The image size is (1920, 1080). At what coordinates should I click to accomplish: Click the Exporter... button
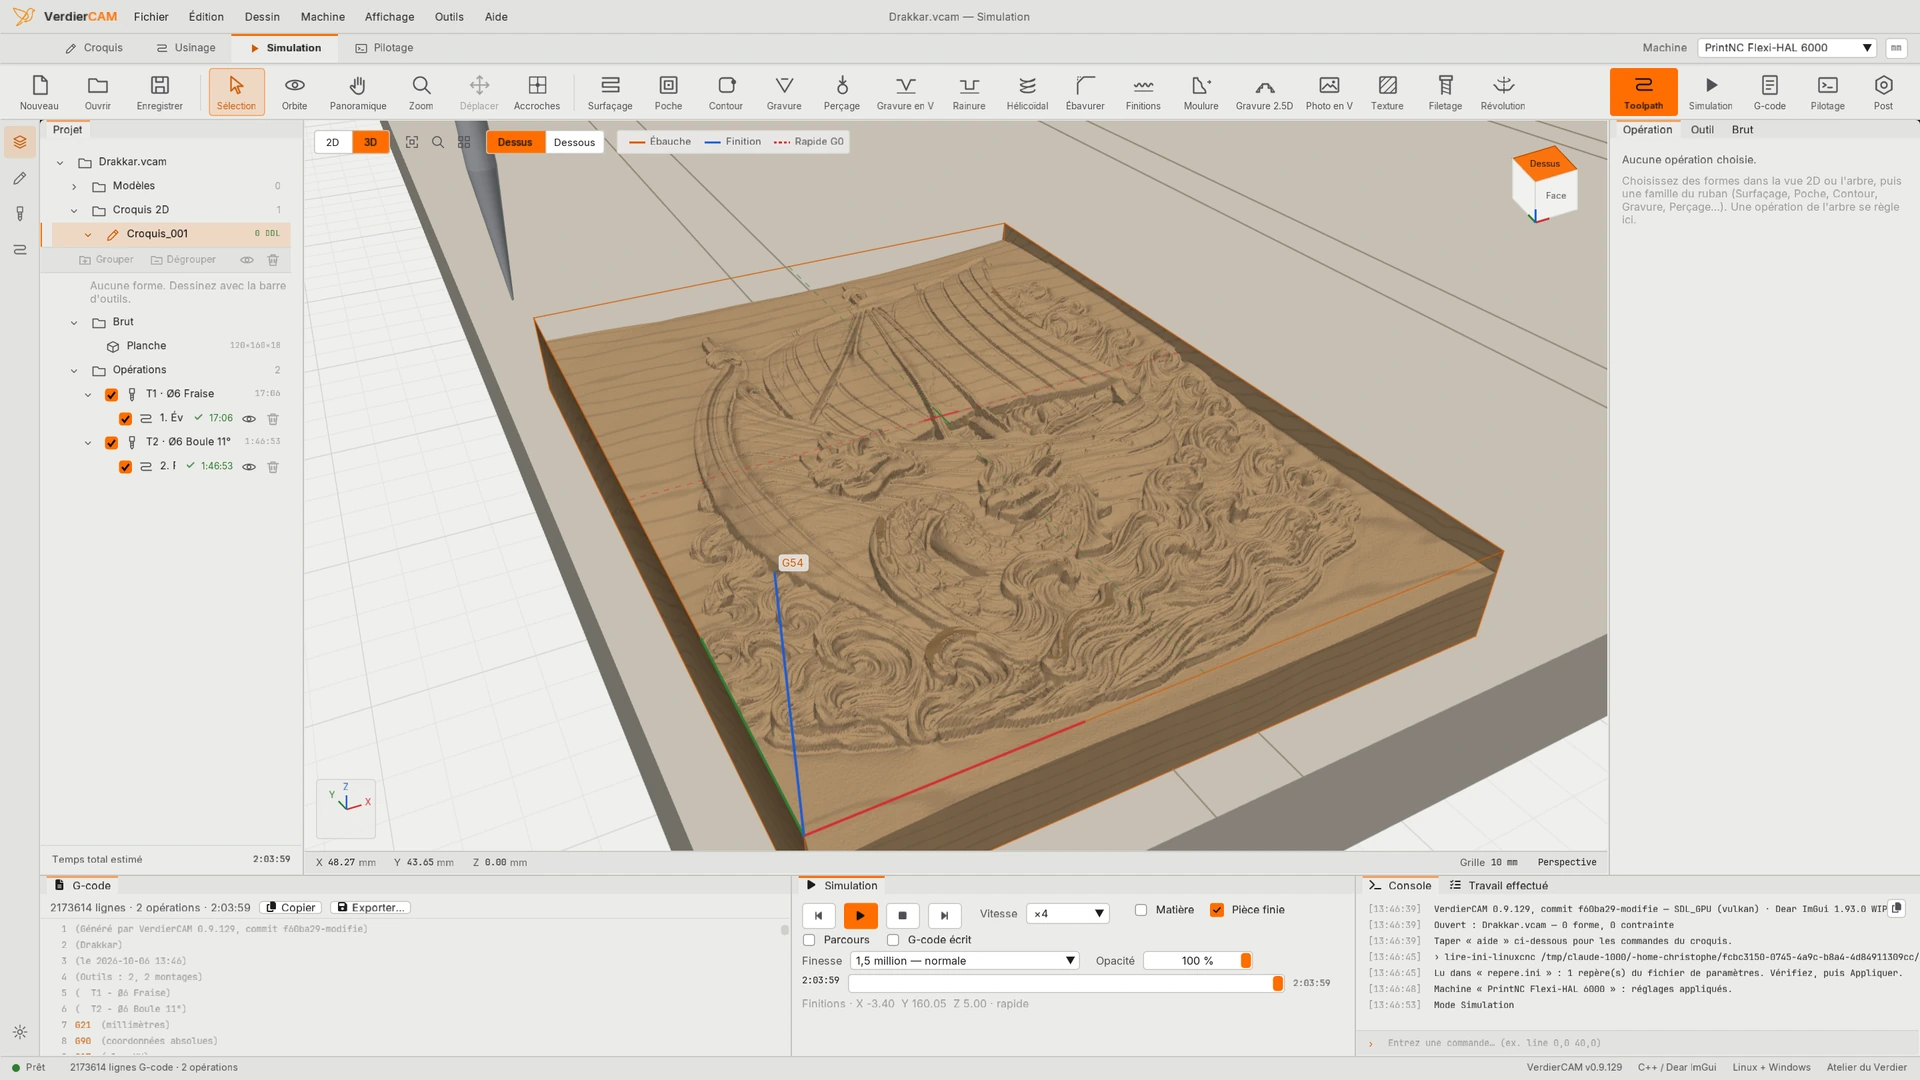370,908
